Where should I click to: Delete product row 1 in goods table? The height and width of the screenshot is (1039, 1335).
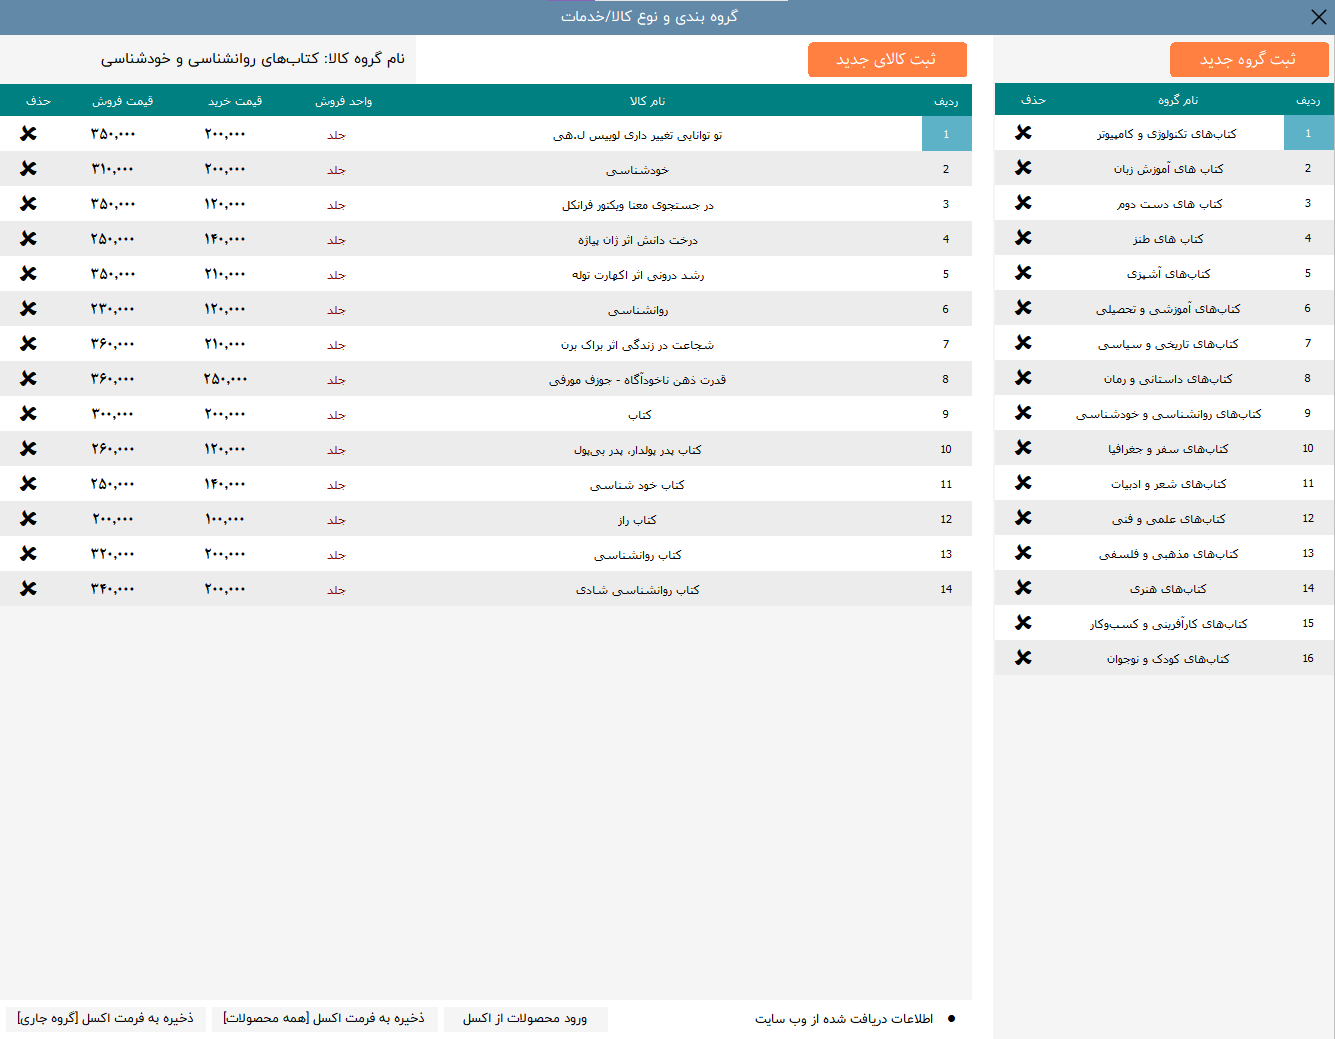coord(28,134)
